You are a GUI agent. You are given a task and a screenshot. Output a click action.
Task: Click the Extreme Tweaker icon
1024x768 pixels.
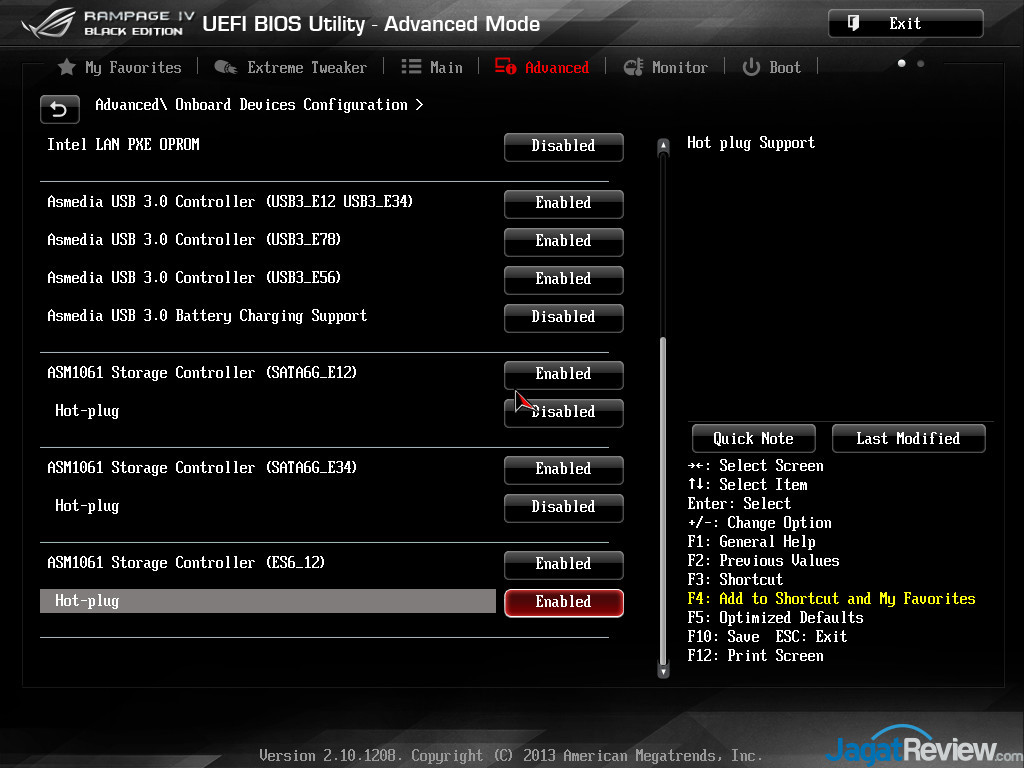tap(226, 67)
